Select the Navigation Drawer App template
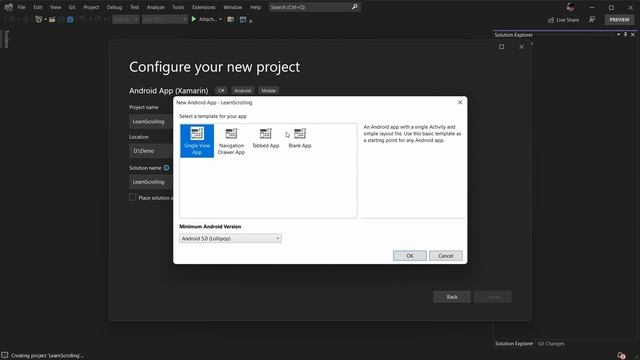The image size is (640, 360). 231,141
